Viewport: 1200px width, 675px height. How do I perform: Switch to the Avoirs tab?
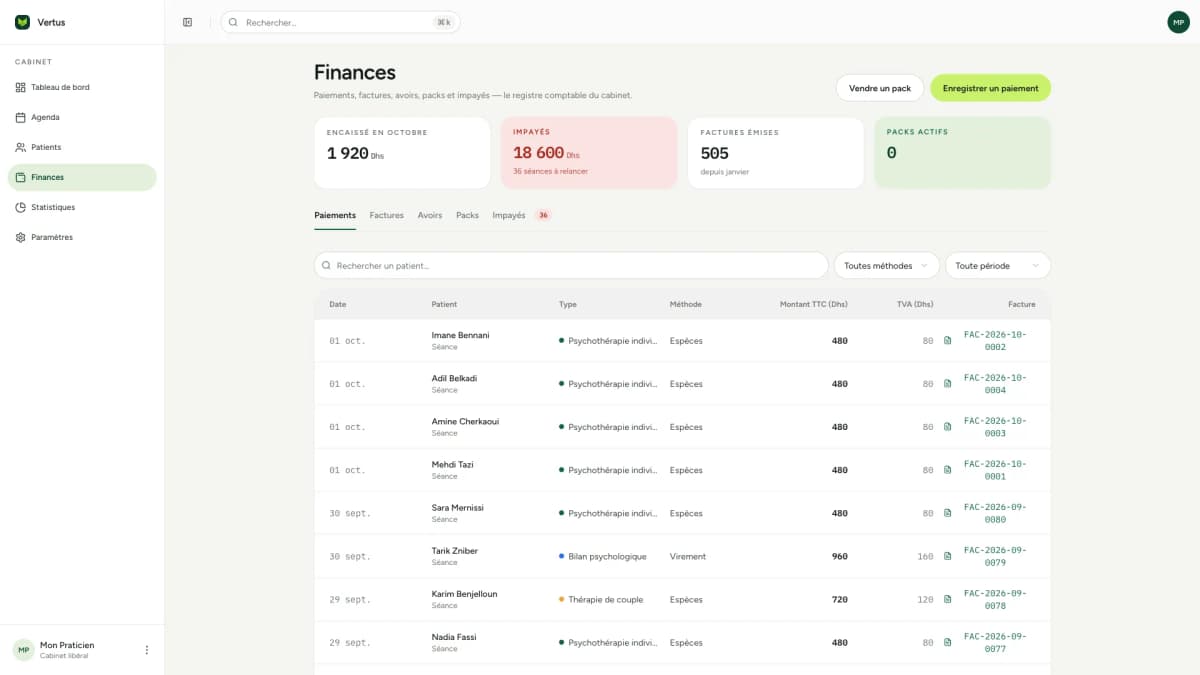[430, 215]
